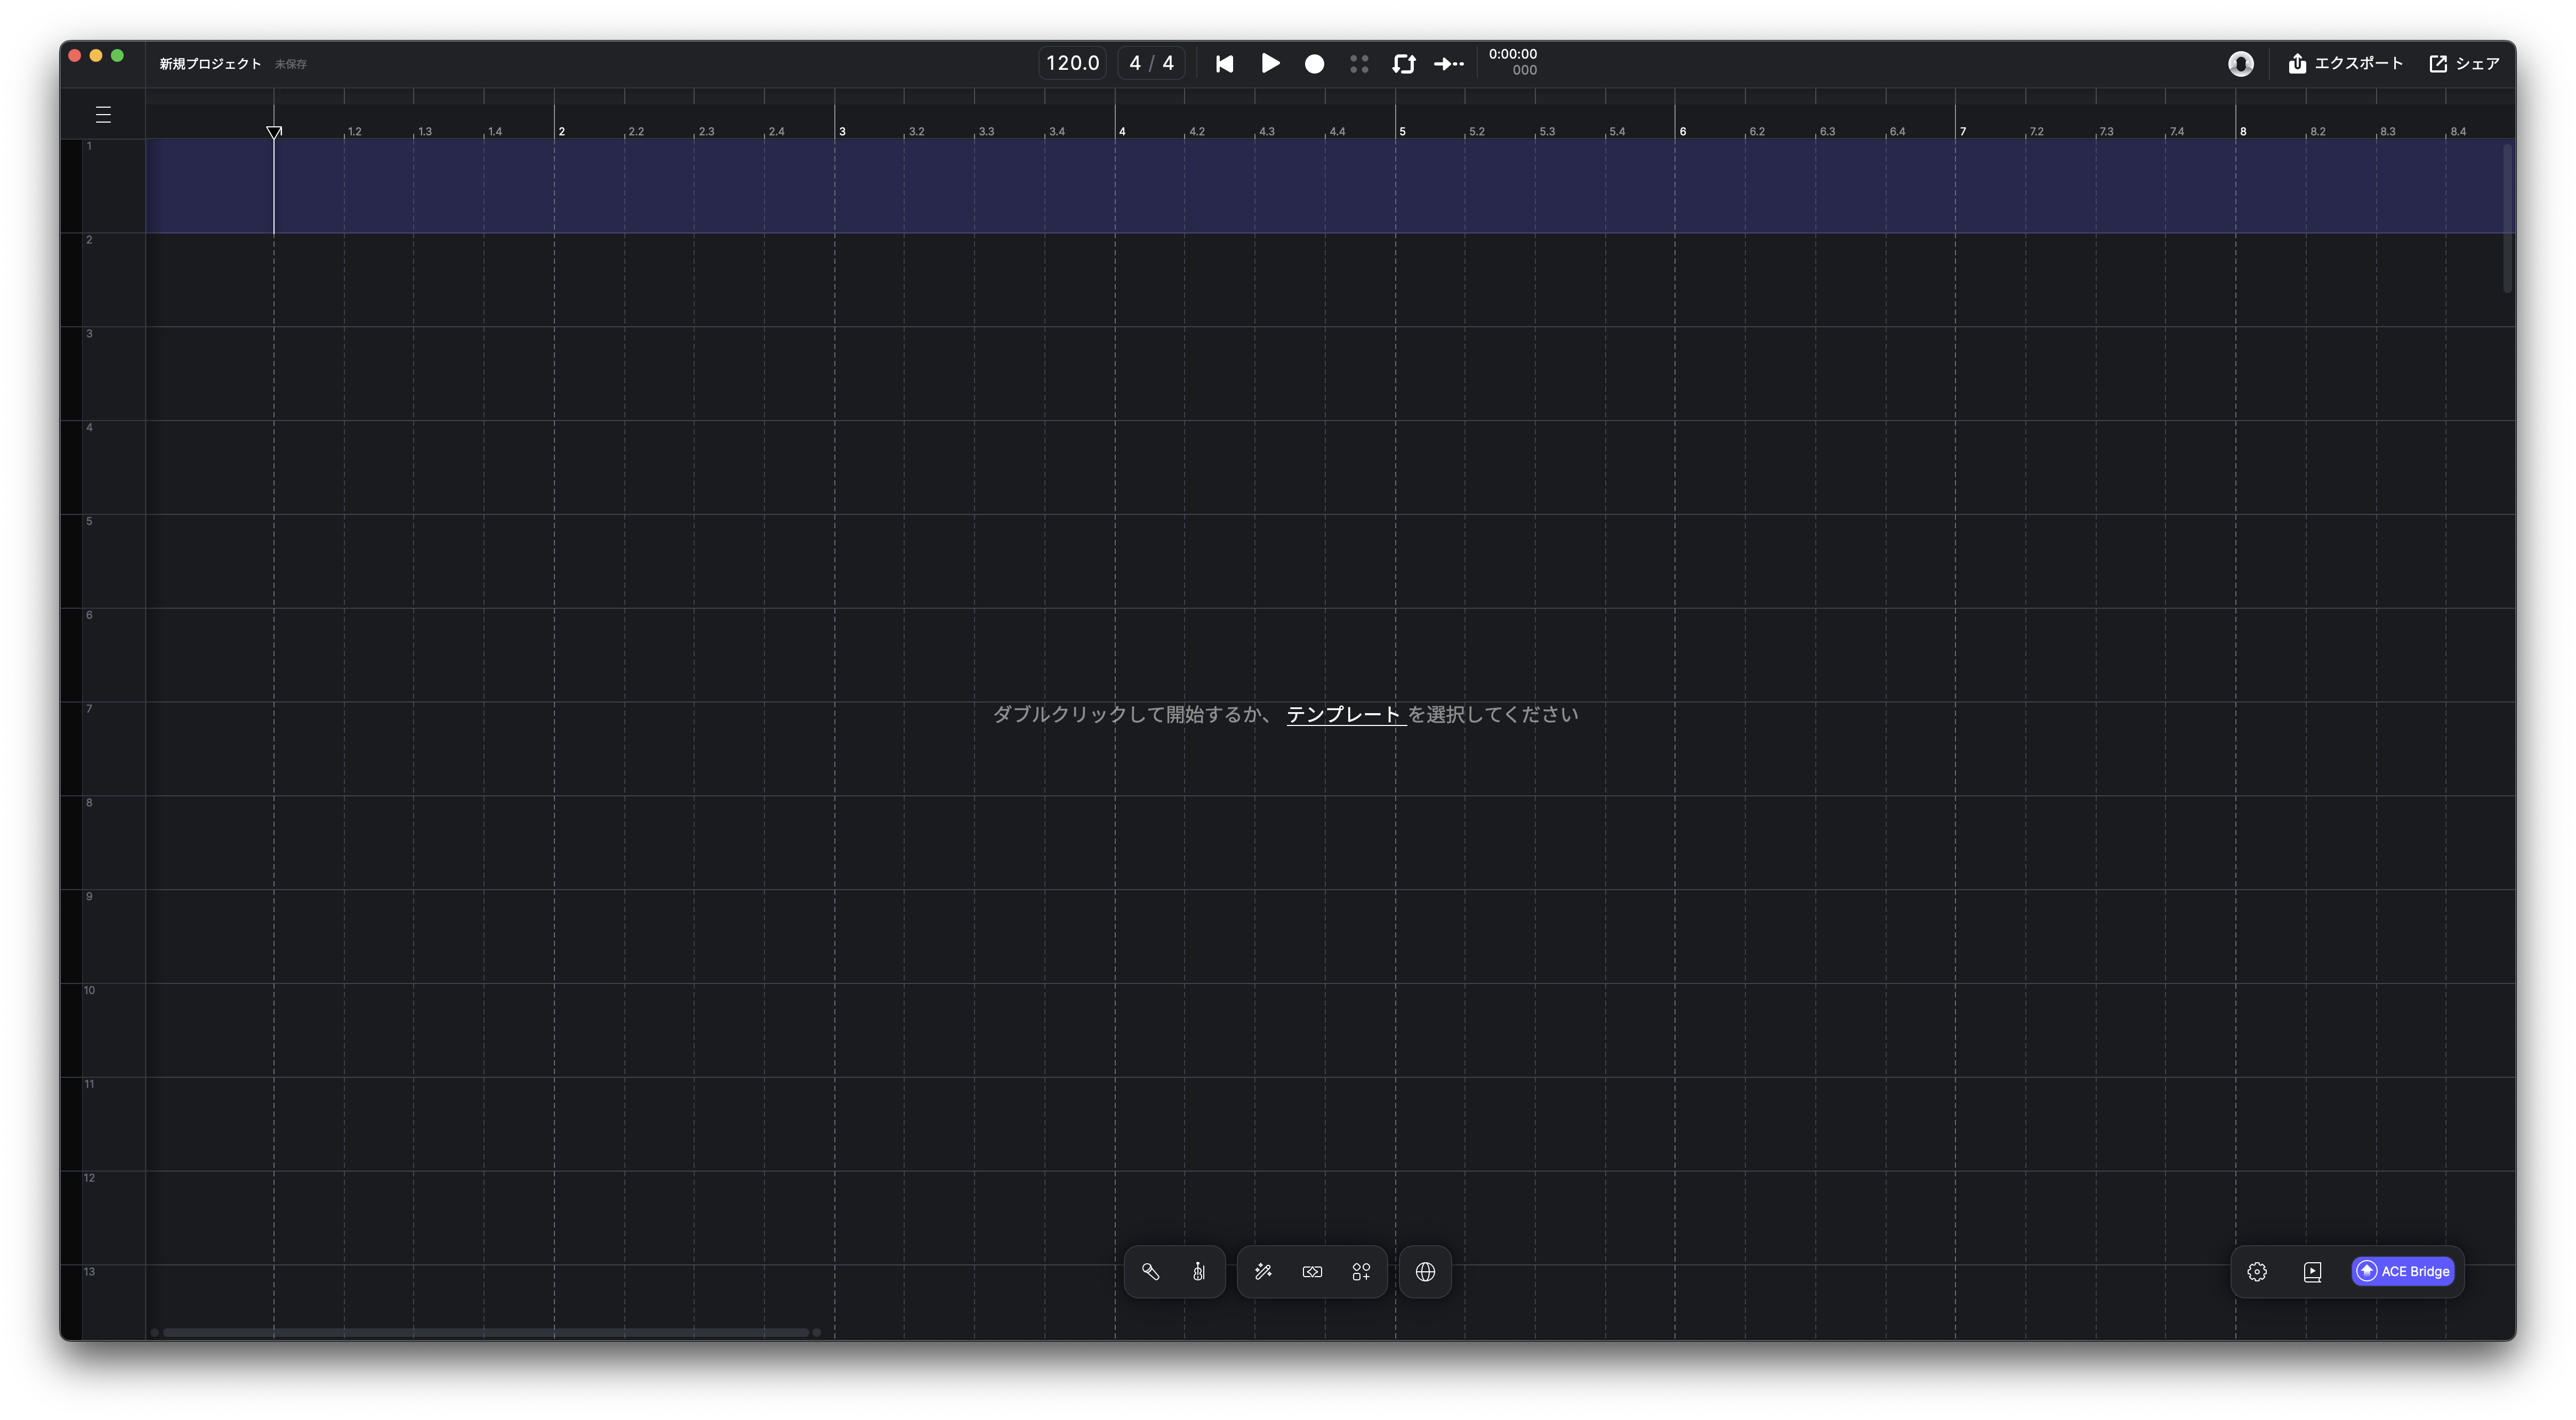Open the シェア share option

(2465, 64)
